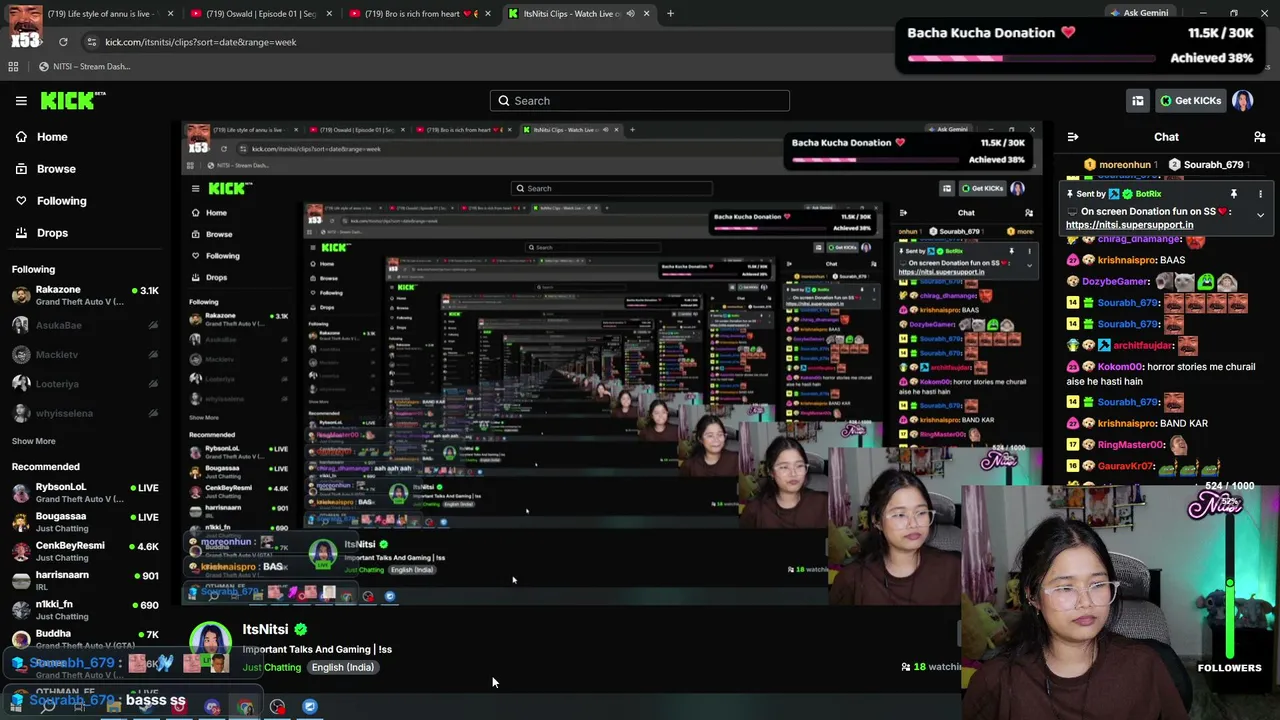
Task: Collapse the chat panel with the arrow icon
Action: tap(1073, 137)
